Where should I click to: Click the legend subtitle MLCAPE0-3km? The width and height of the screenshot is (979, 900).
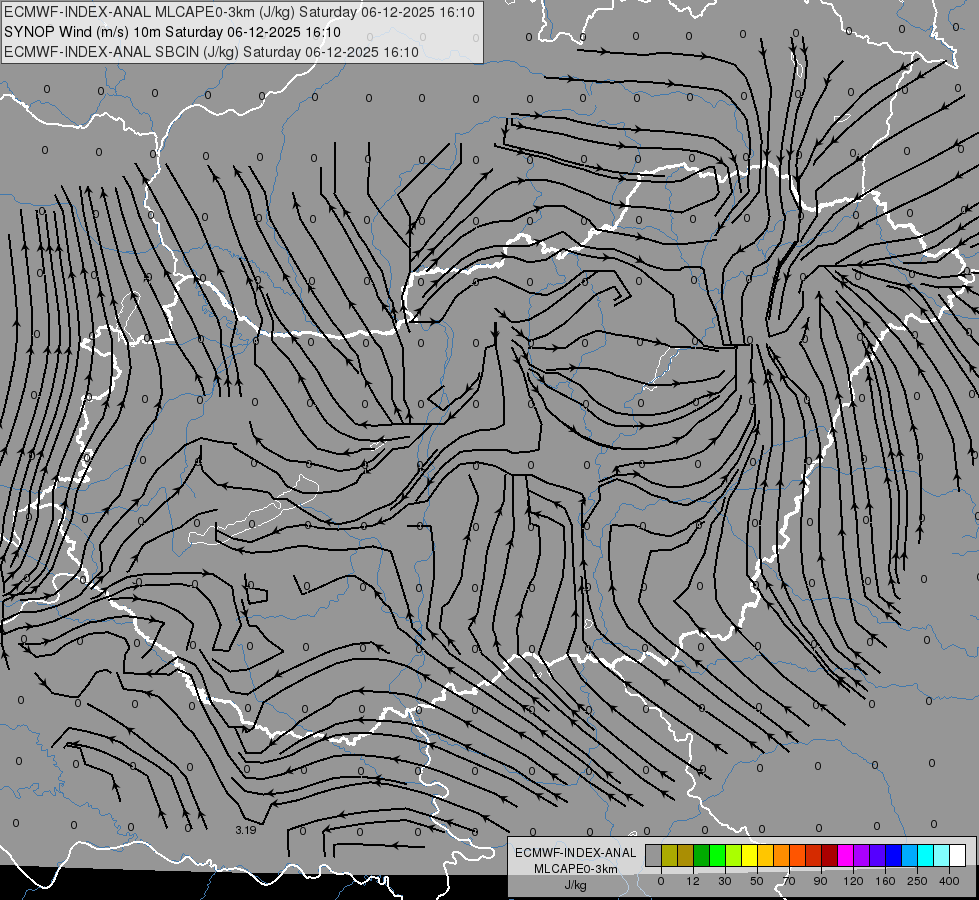pyautogui.click(x=575, y=869)
